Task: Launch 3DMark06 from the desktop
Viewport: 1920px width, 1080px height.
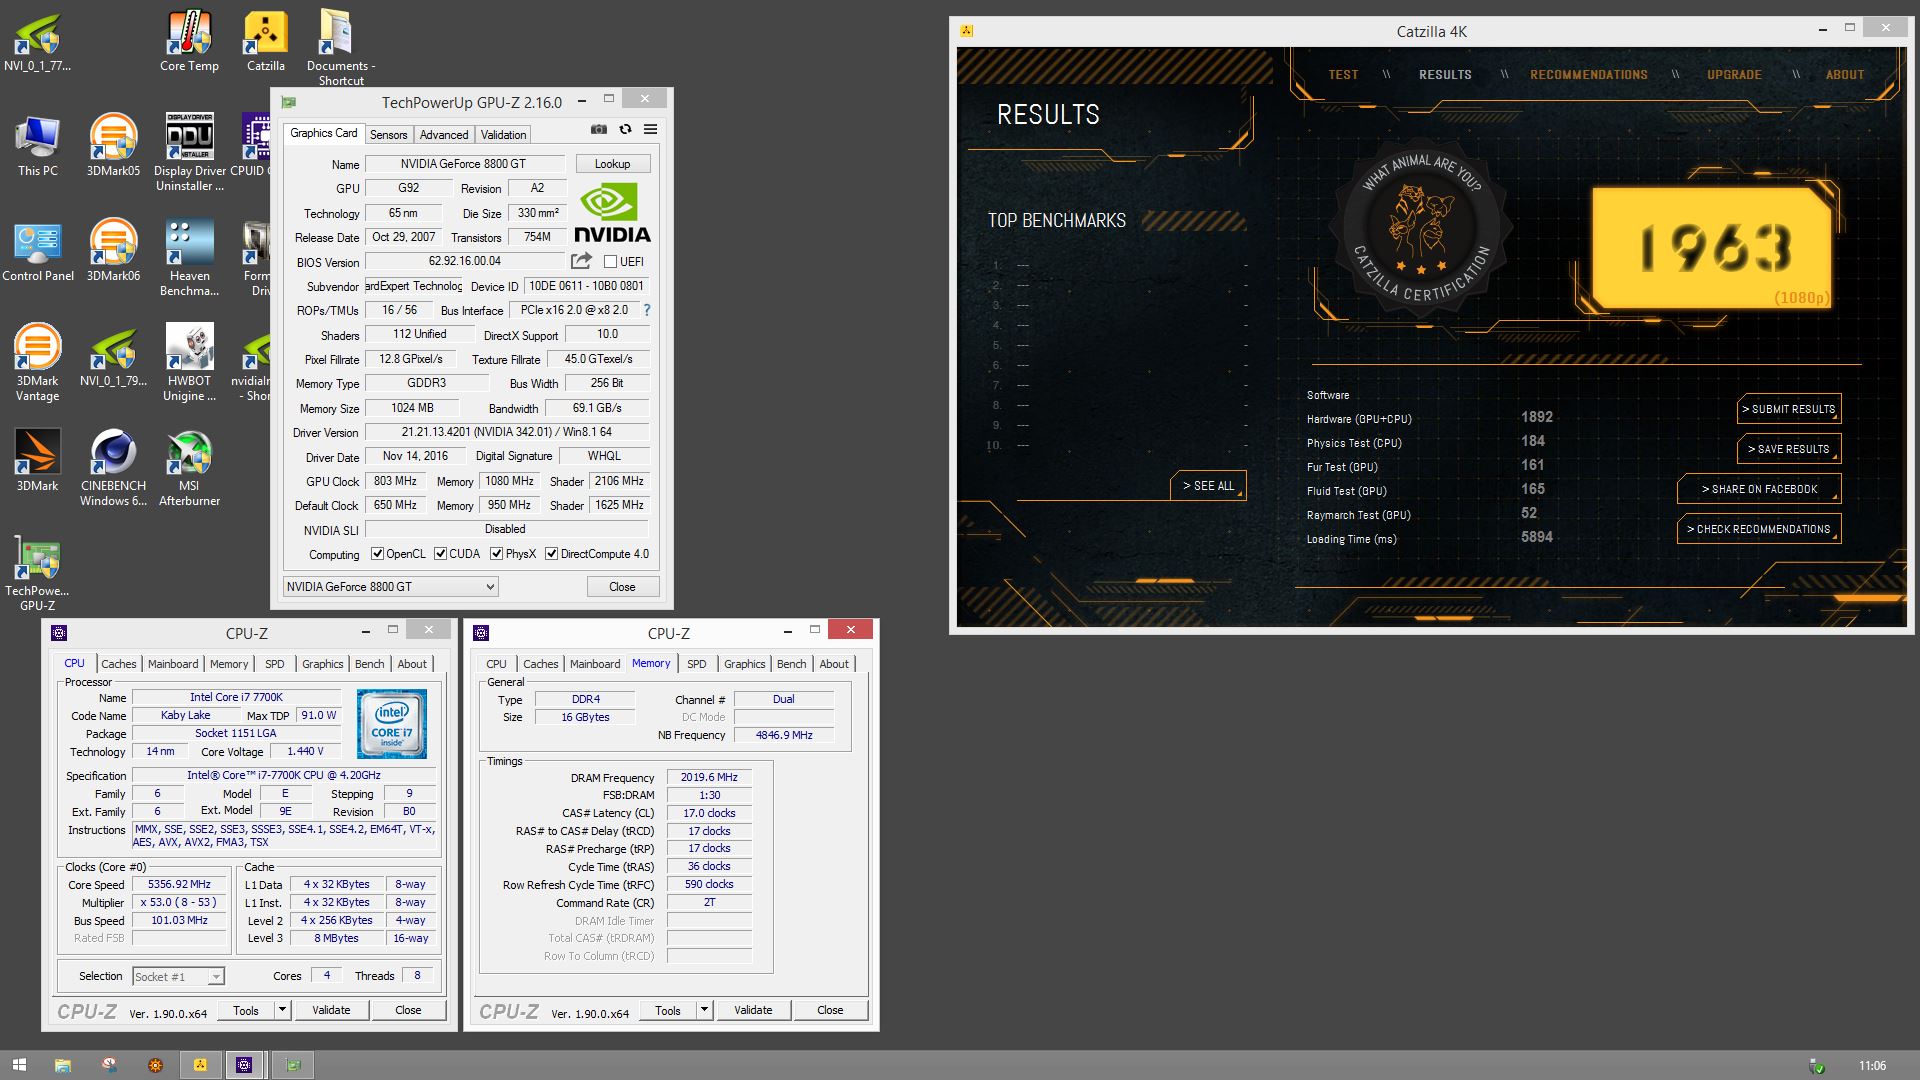Action: tap(113, 251)
